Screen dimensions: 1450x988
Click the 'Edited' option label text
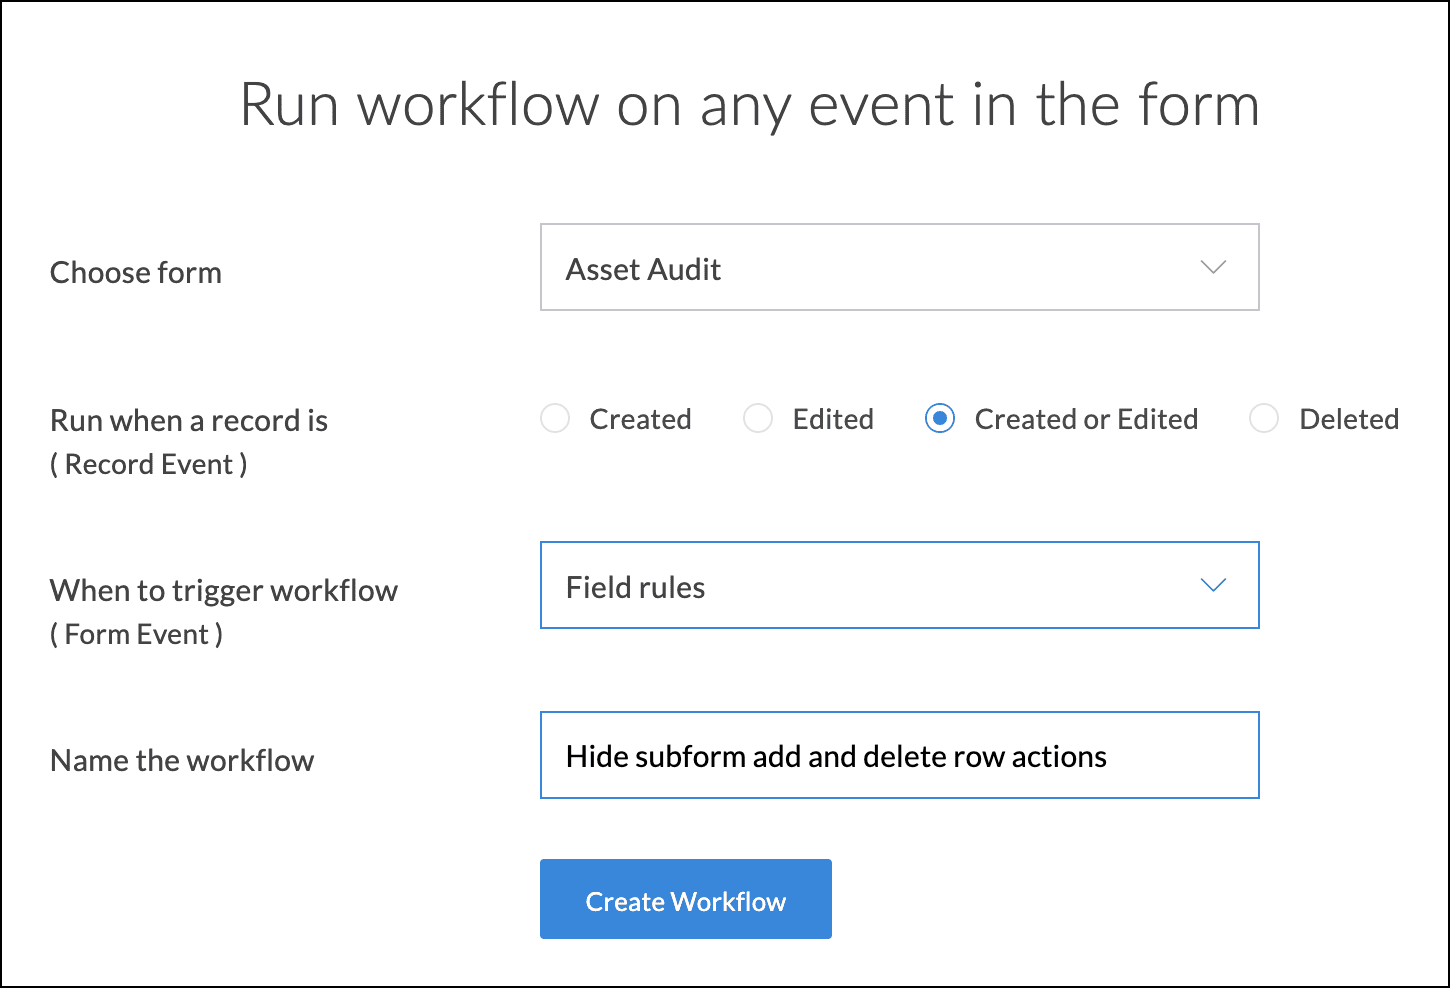tap(833, 419)
